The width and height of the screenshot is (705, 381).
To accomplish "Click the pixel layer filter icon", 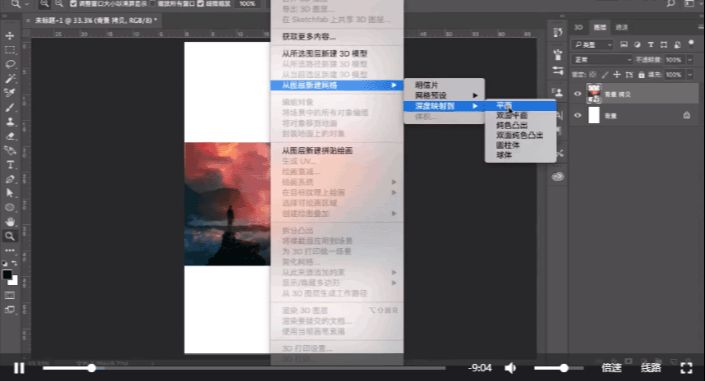I will click(624, 45).
